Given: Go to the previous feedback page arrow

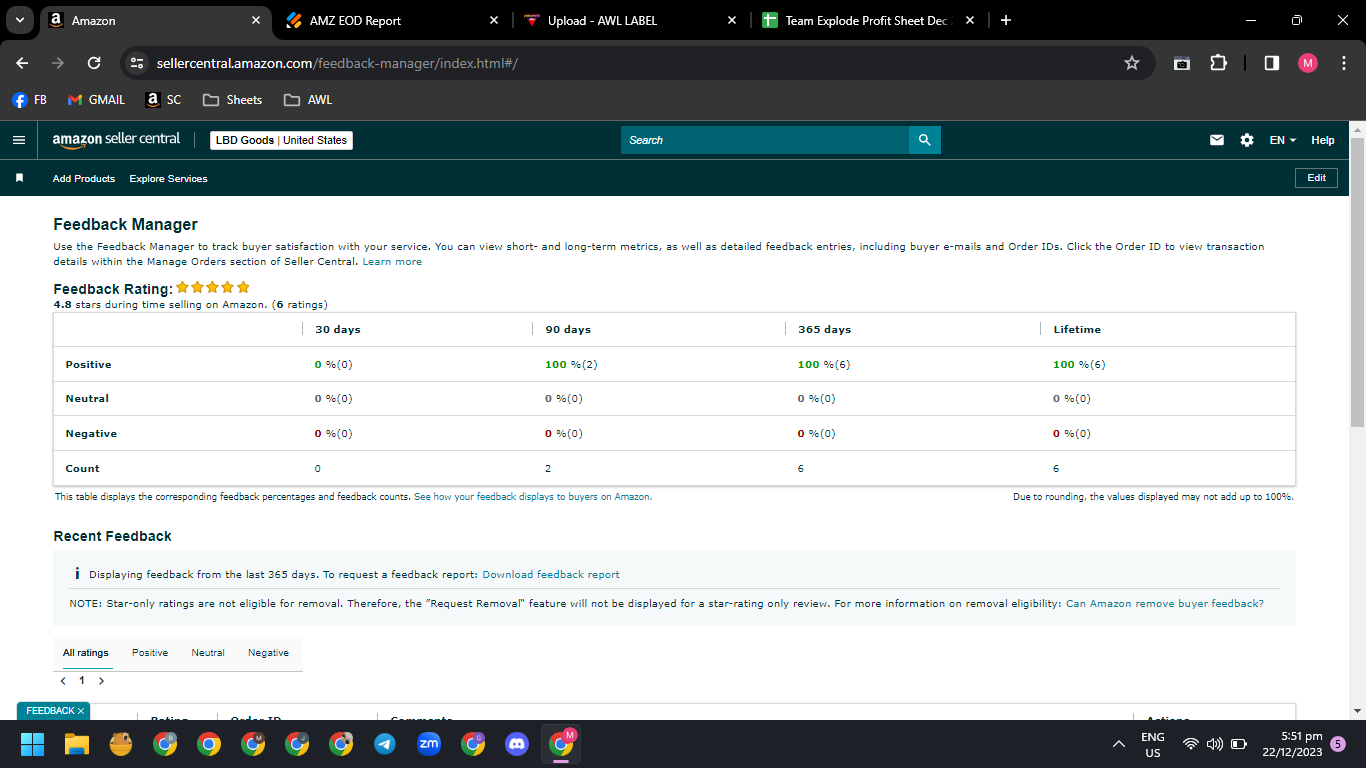Looking at the screenshot, I should point(63,681).
